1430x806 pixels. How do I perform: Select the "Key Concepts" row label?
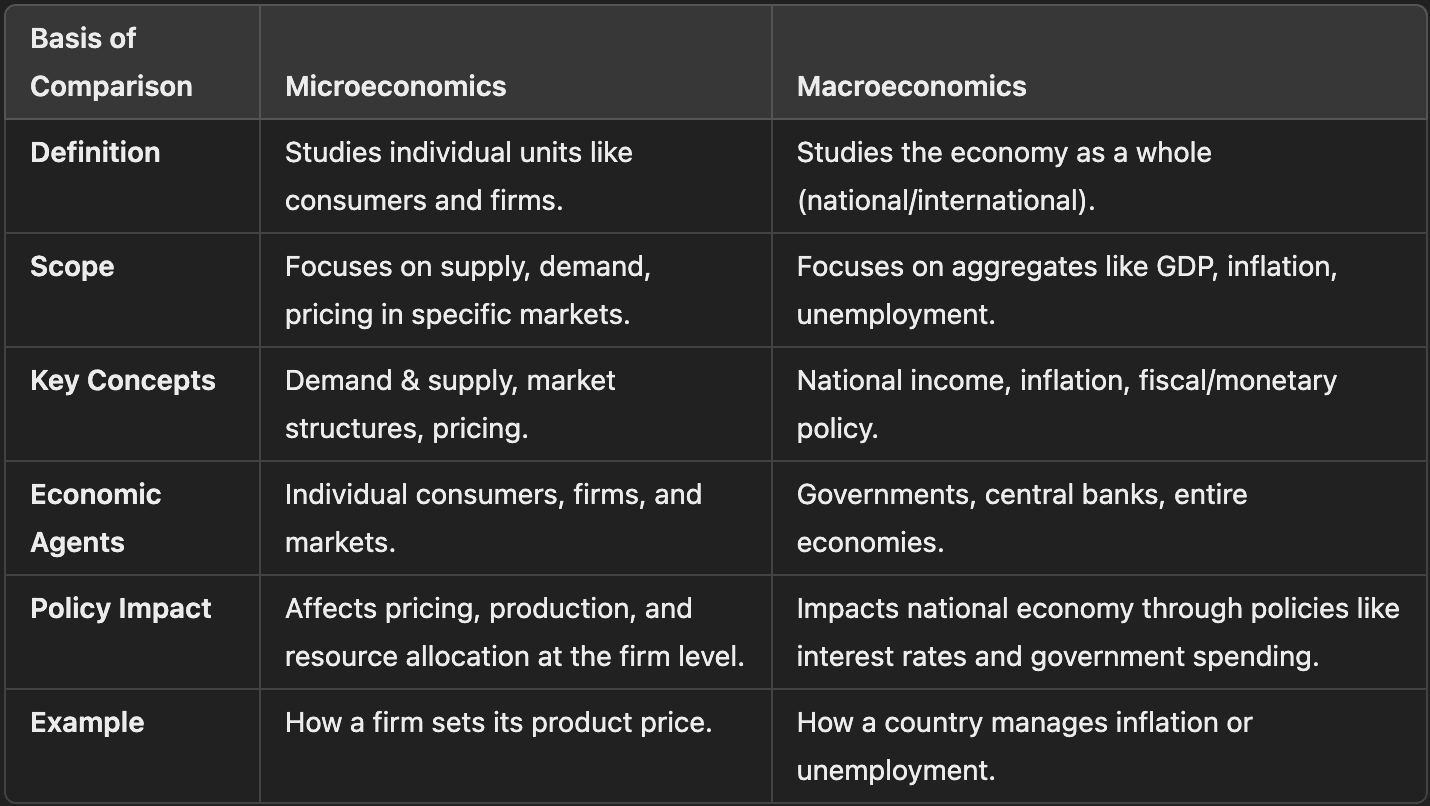pyautogui.click(x=123, y=380)
